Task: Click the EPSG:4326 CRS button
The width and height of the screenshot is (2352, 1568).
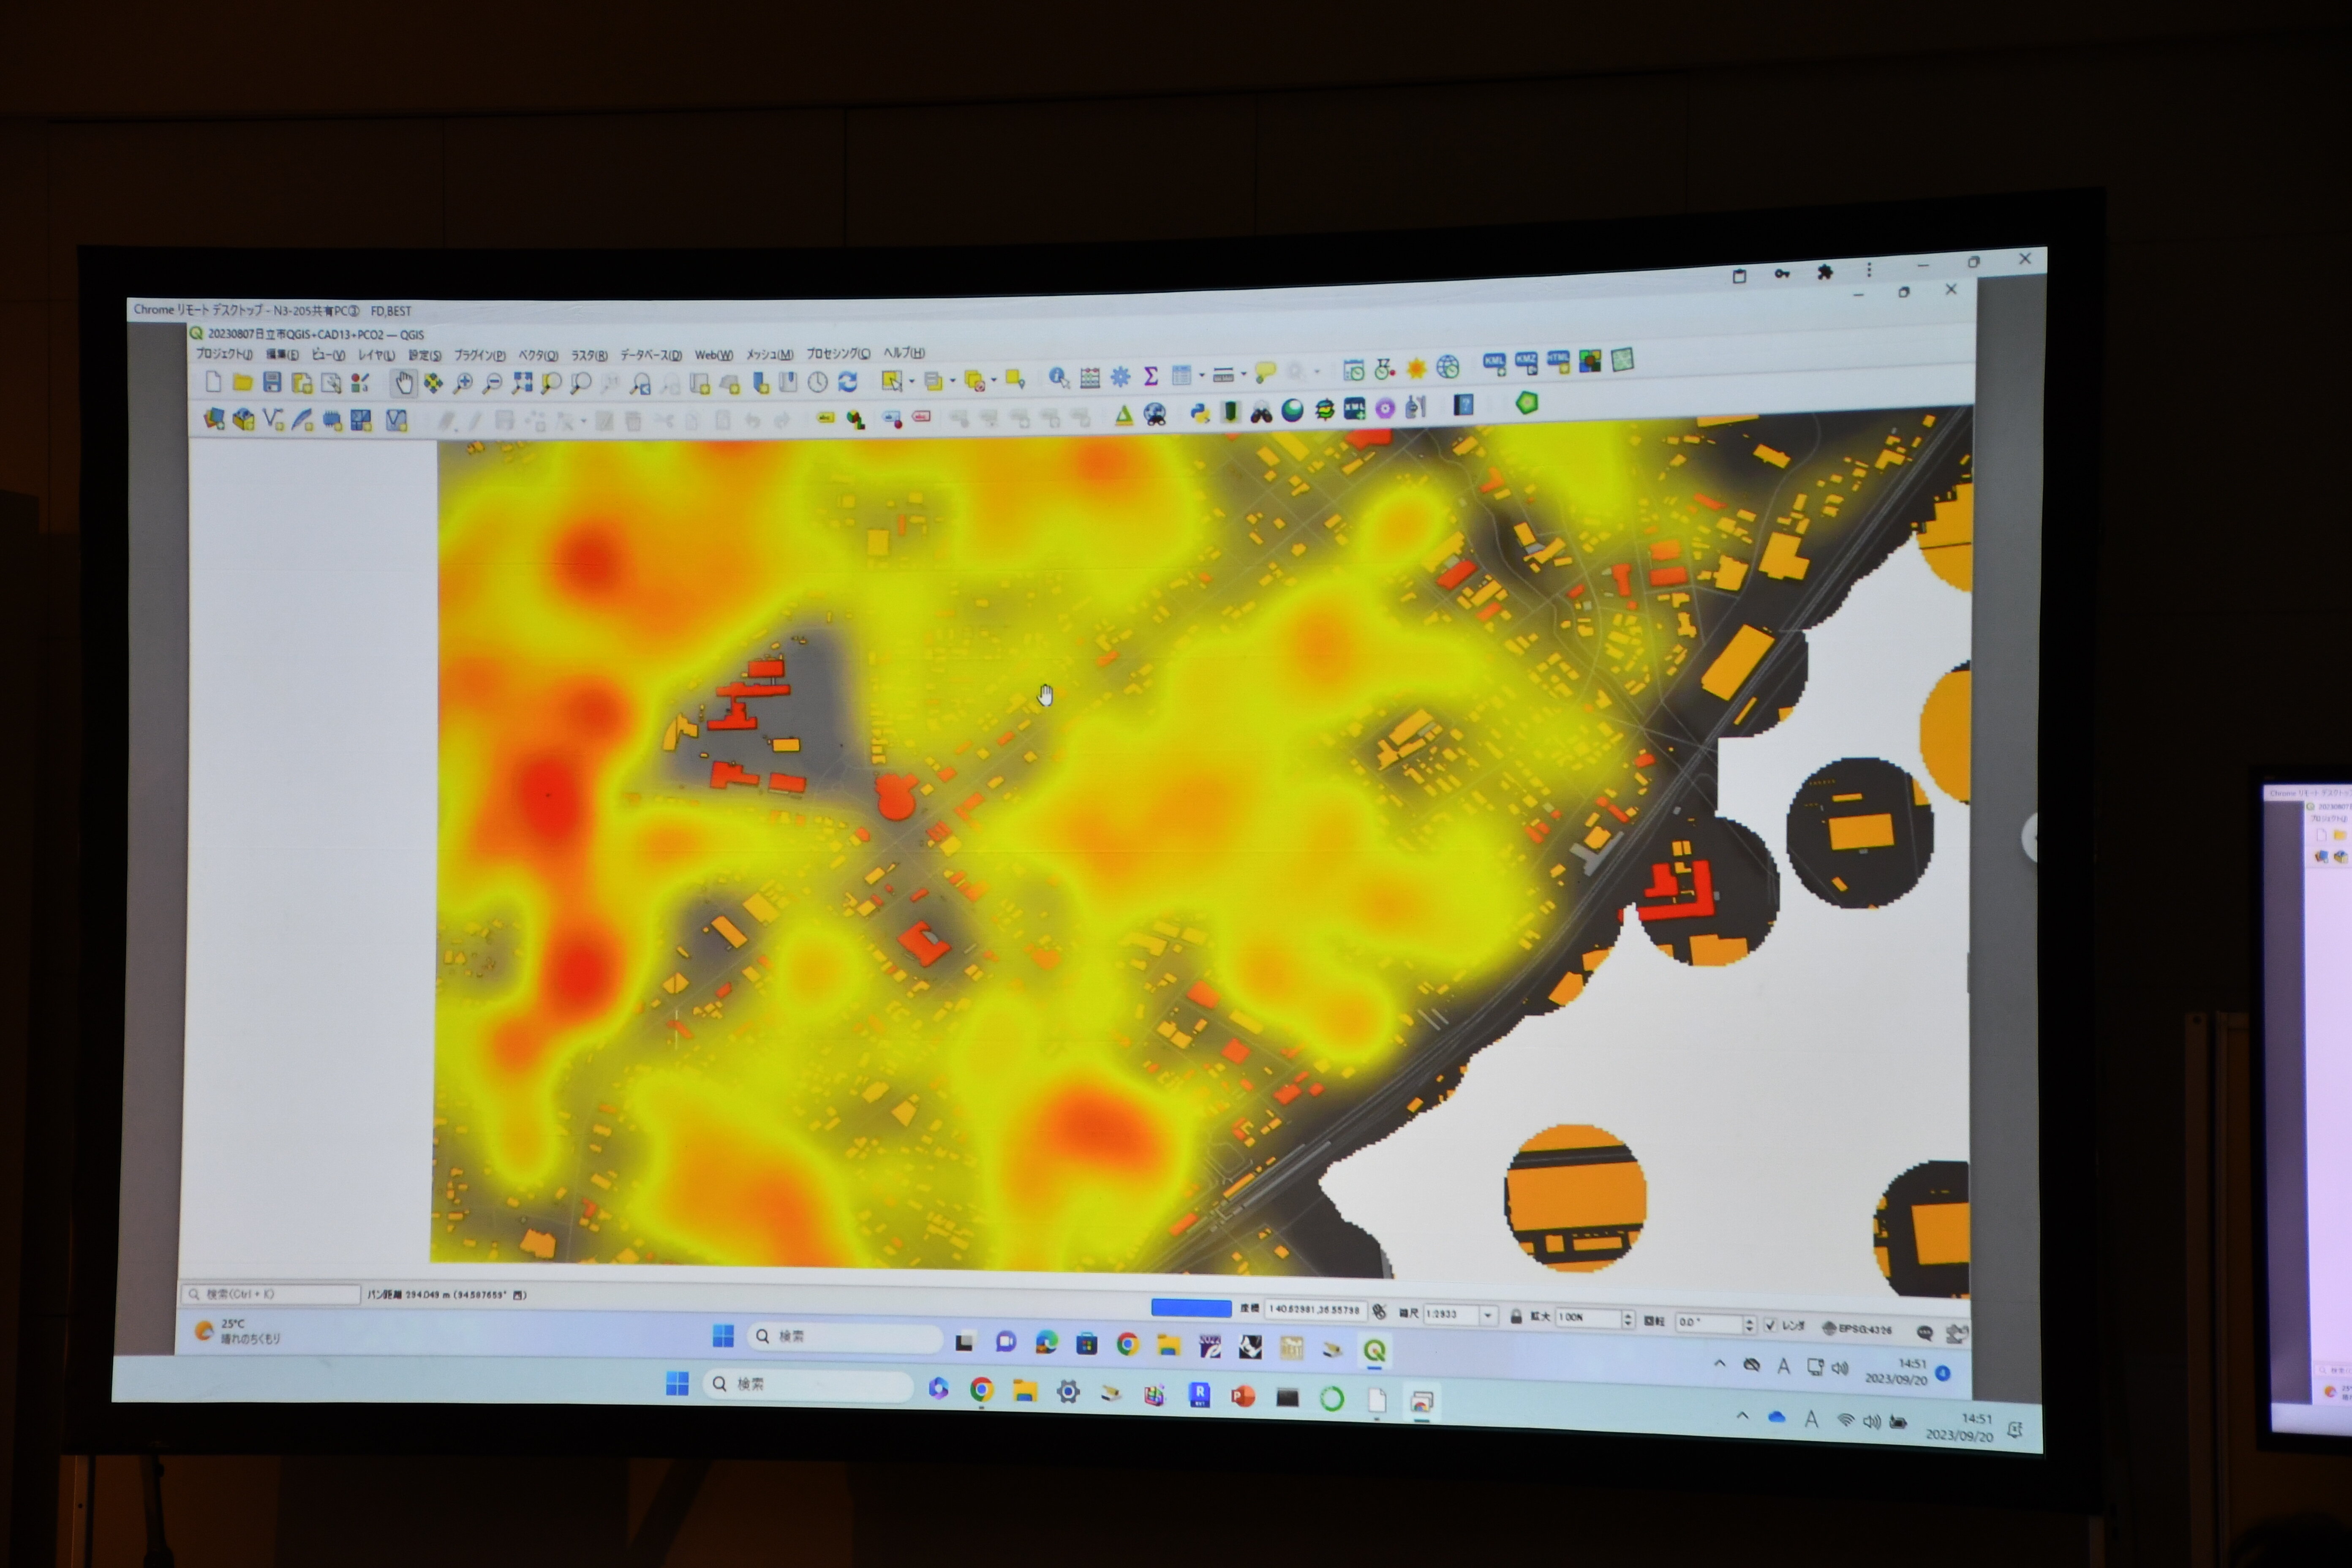Action: coord(1857,1328)
